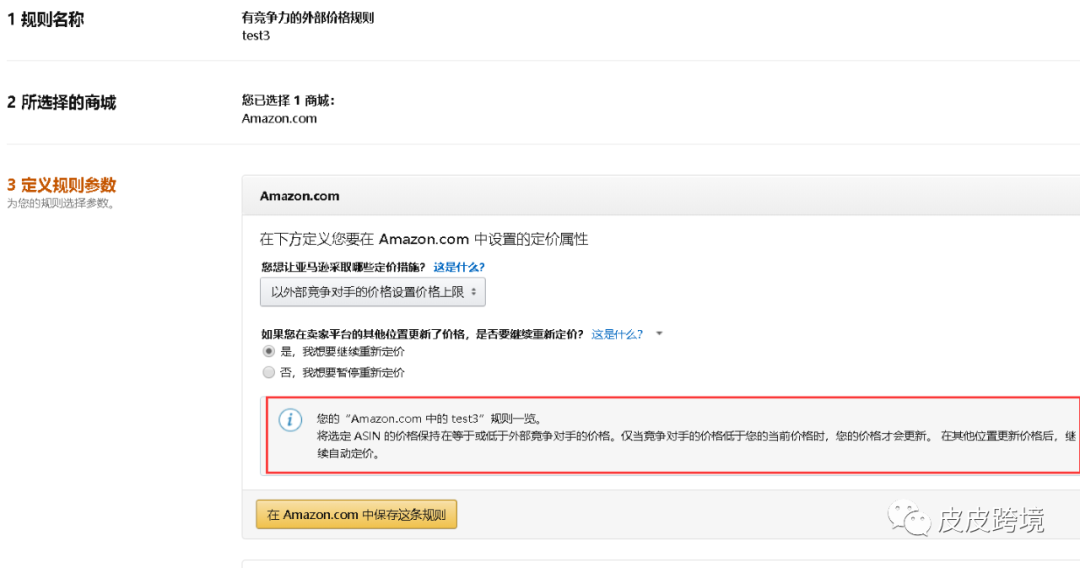
Task: Select '否,我想要暂停重新定价' radio button
Action: (268, 372)
